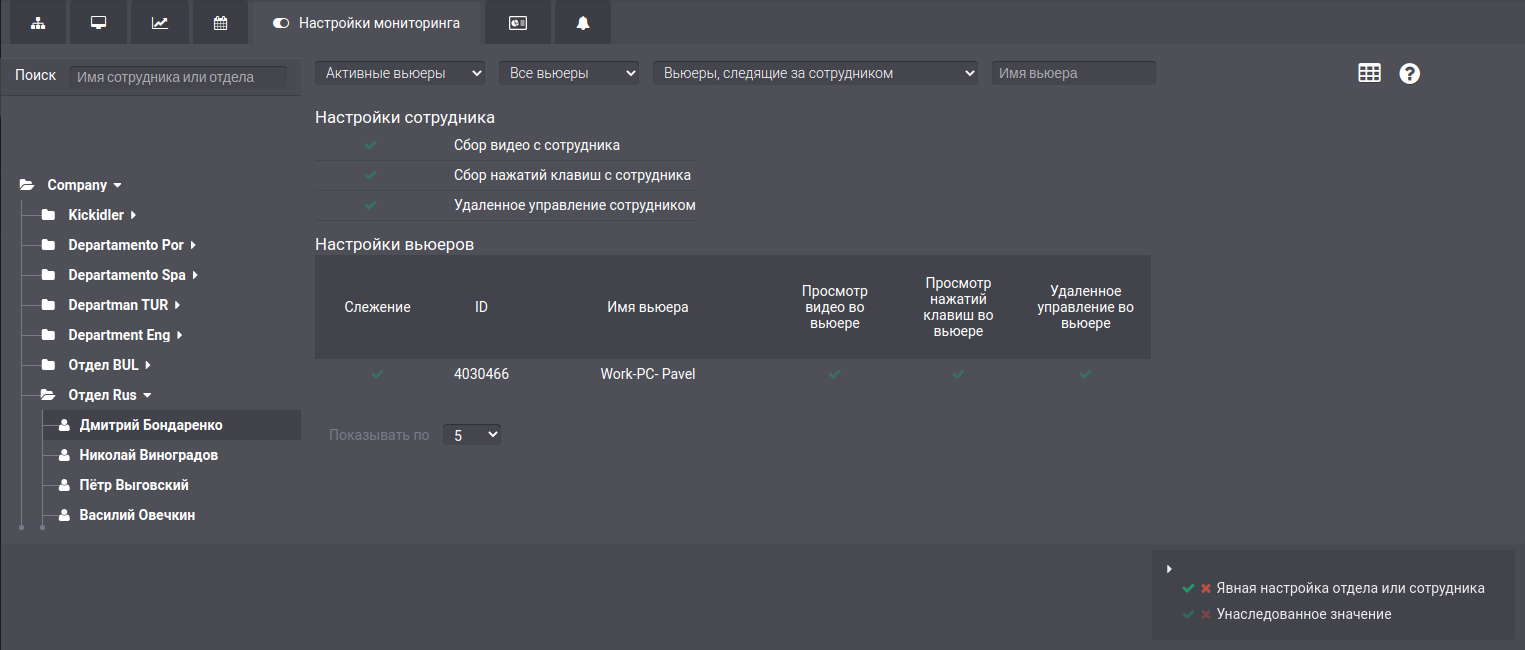Toggle 'Сбор нажатий клавиш с сотрудника' checkmark
The height and width of the screenshot is (650, 1525).
click(x=371, y=175)
